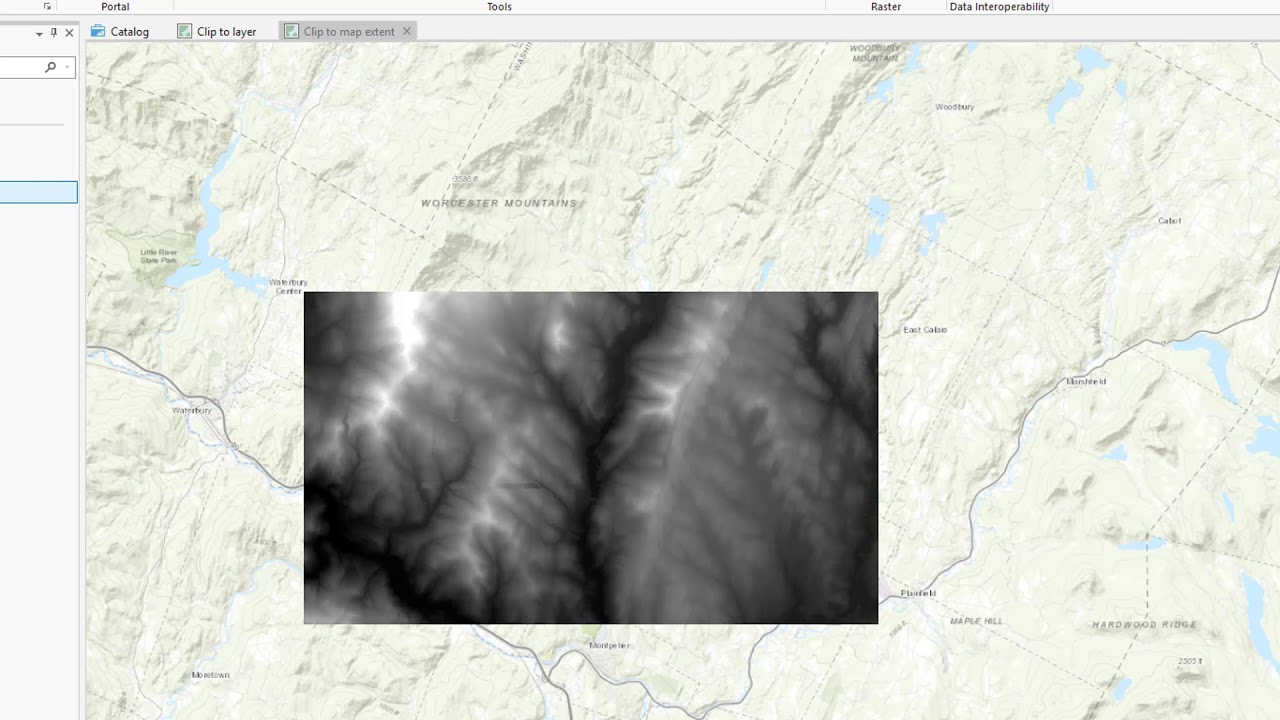
Task: Click the Little River State Park label
Action: (158, 256)
